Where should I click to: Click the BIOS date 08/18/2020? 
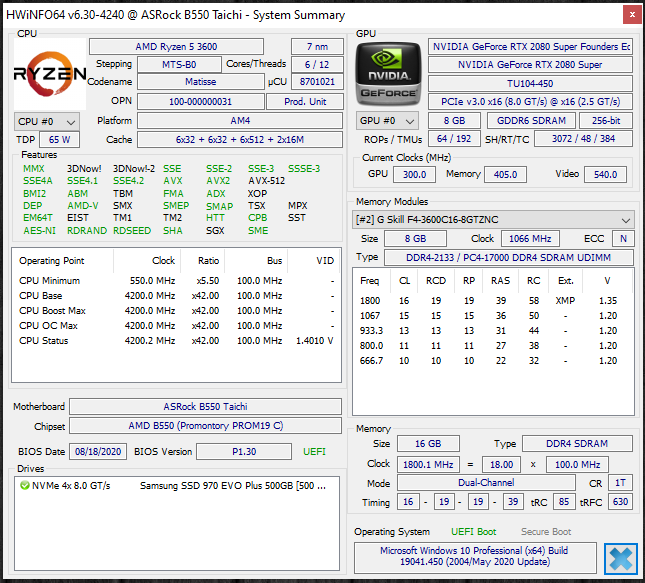pos(98,451)
